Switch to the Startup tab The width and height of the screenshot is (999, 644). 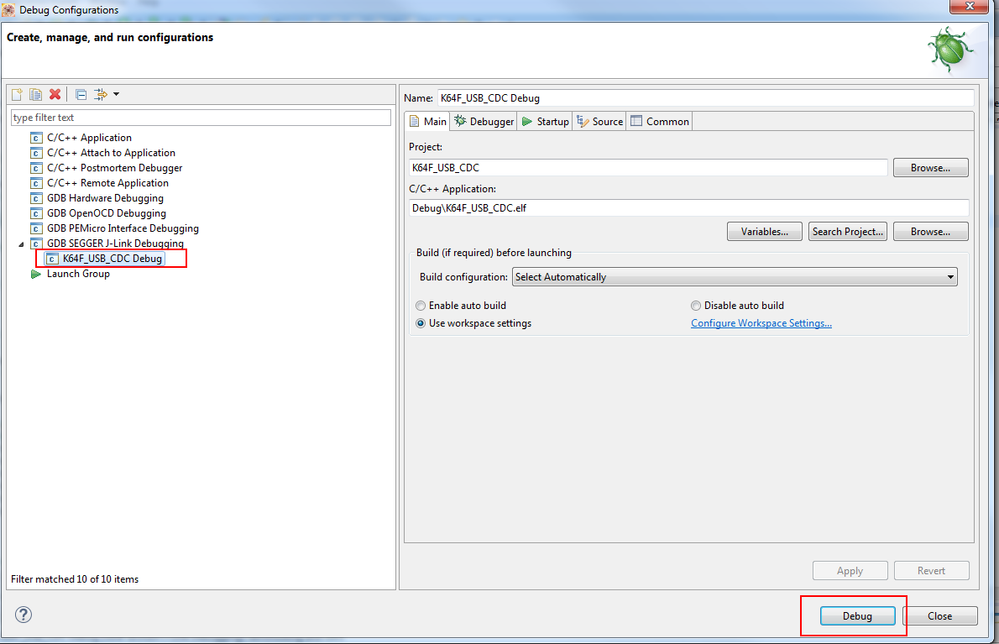(545, 122)
